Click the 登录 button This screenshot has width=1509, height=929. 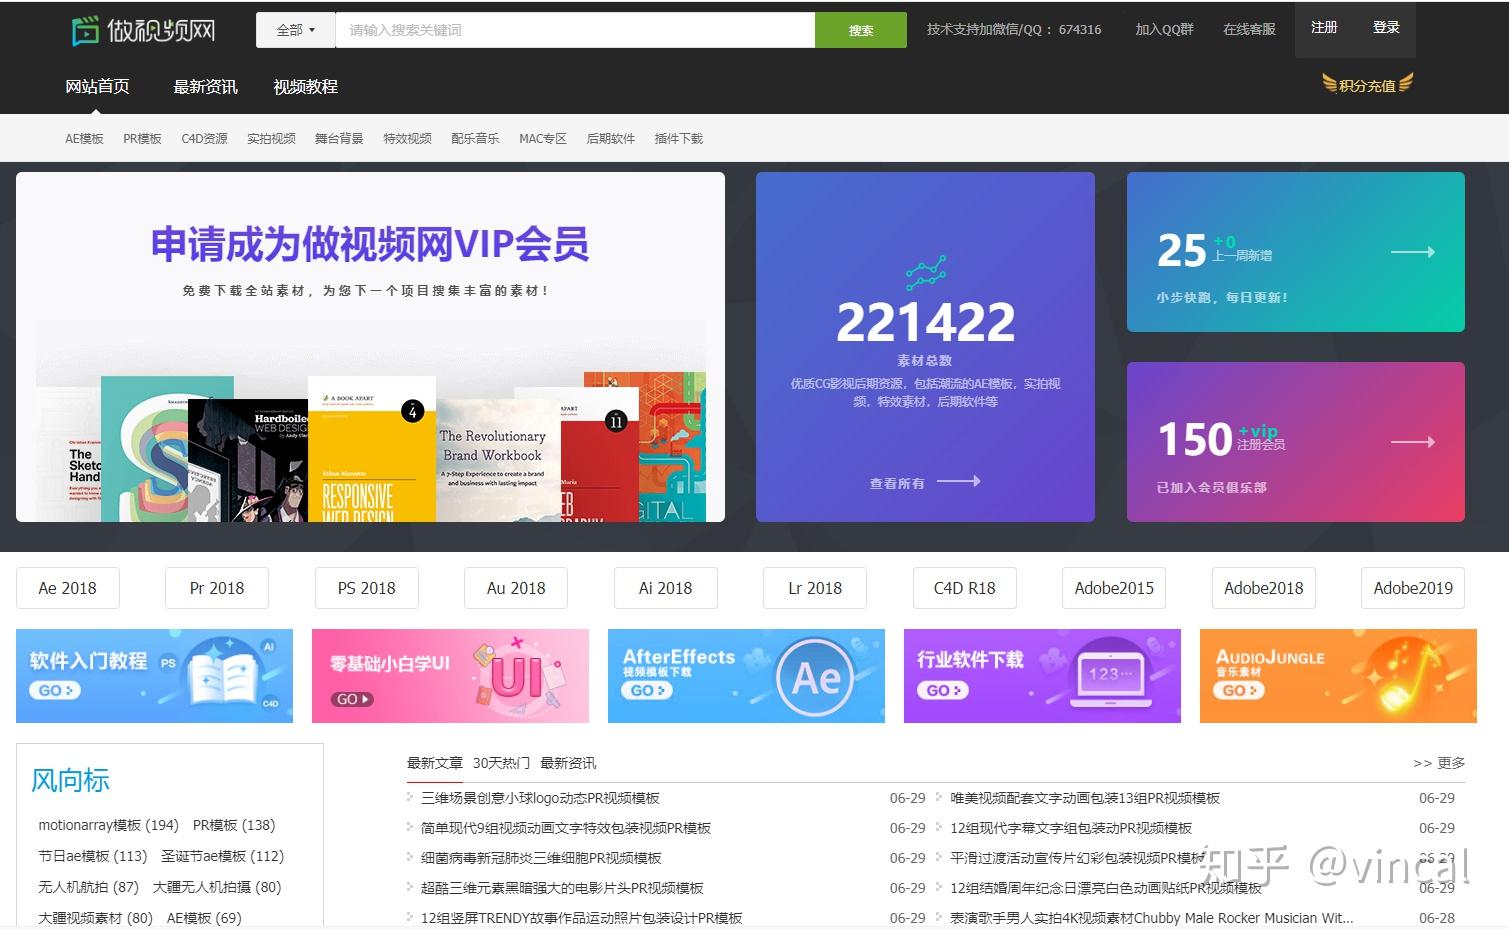pos(1386,28)
